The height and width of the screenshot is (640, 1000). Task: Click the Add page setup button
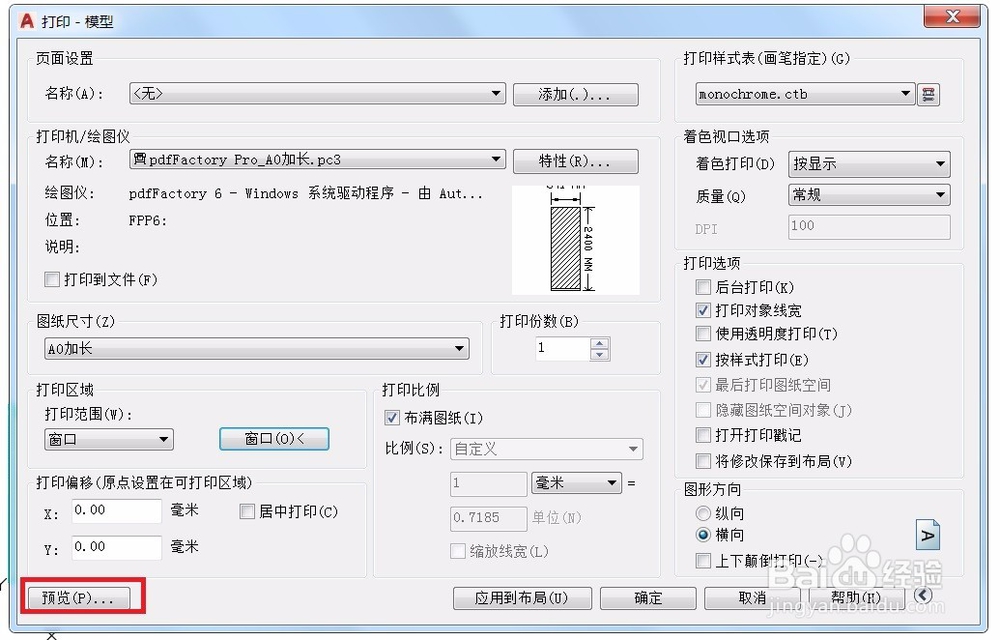coord(575,94)
